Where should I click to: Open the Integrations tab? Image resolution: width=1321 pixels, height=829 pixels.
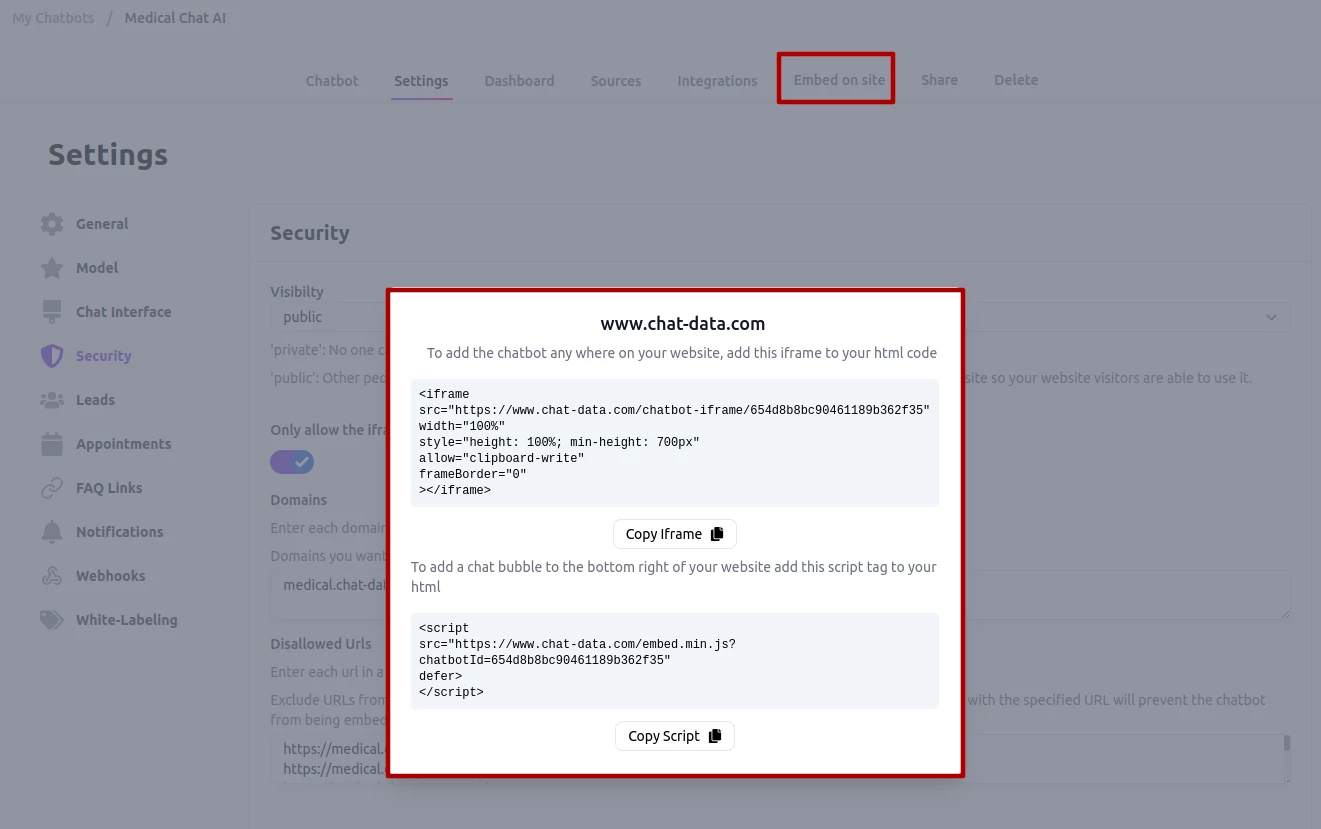click(x=717, y=81)
